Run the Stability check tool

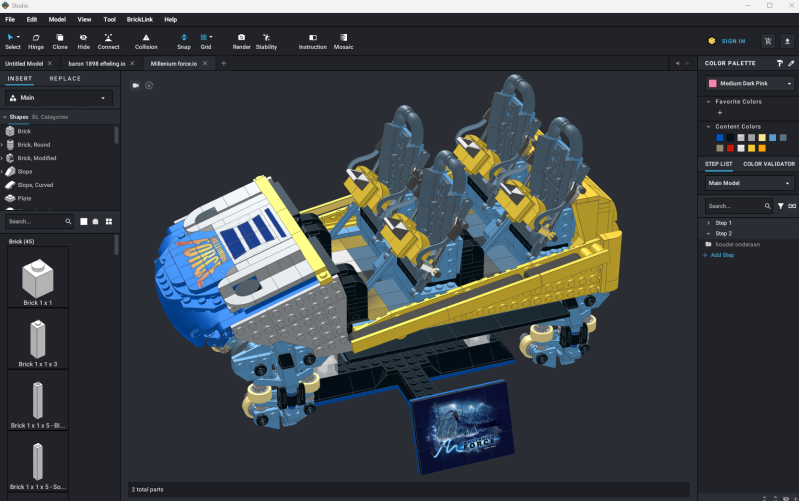[267, 41]
